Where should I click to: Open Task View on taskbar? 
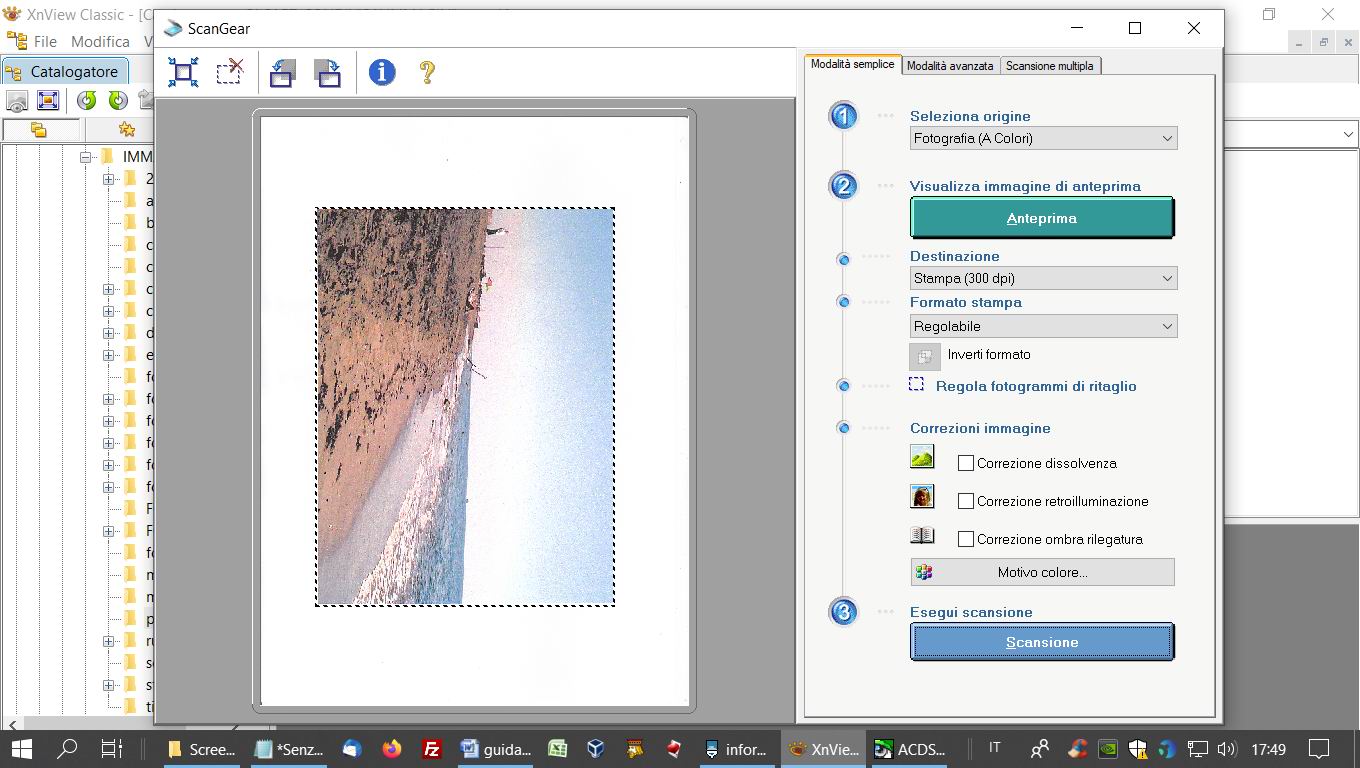click(x=112, y=748)
